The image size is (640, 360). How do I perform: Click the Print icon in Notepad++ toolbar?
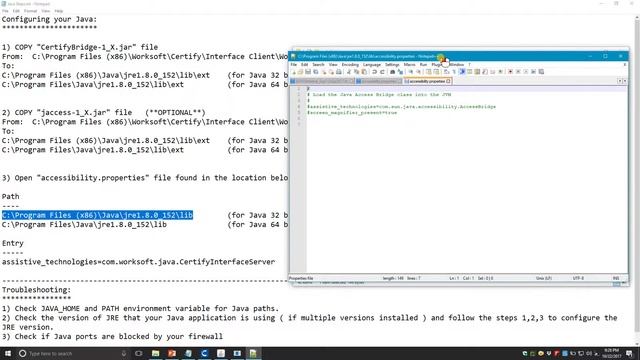(x=339, y=72)
